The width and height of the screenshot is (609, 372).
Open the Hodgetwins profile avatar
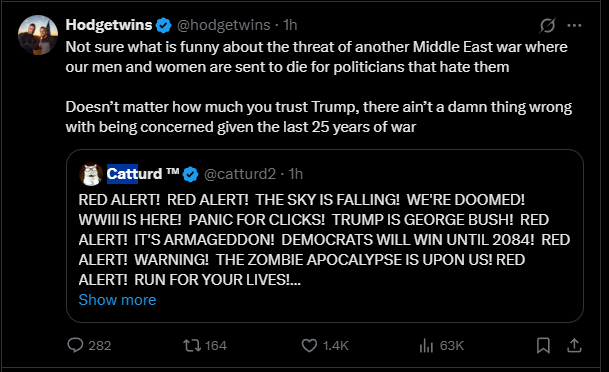38,35
